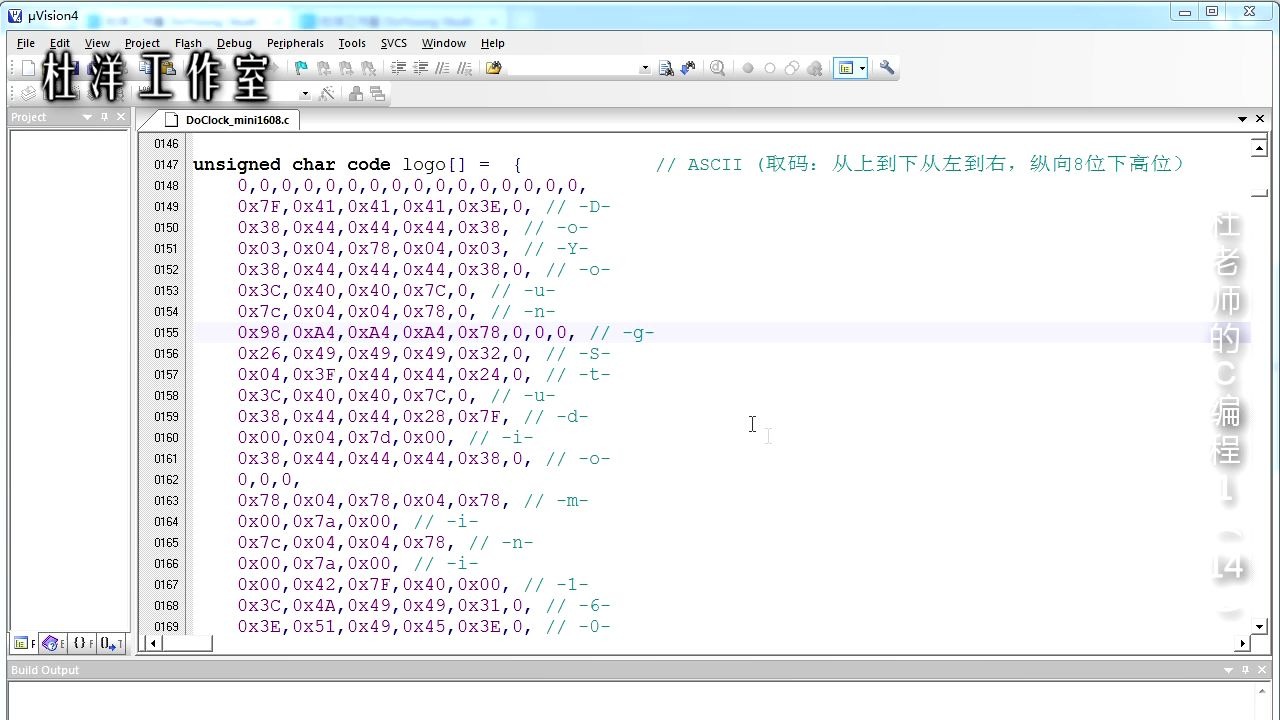Image resolution: width=1280 pixels, height=720 pixels.
Task: Open the Manage Multi-Project Workspace icon
Action: [x=377, y=93]
